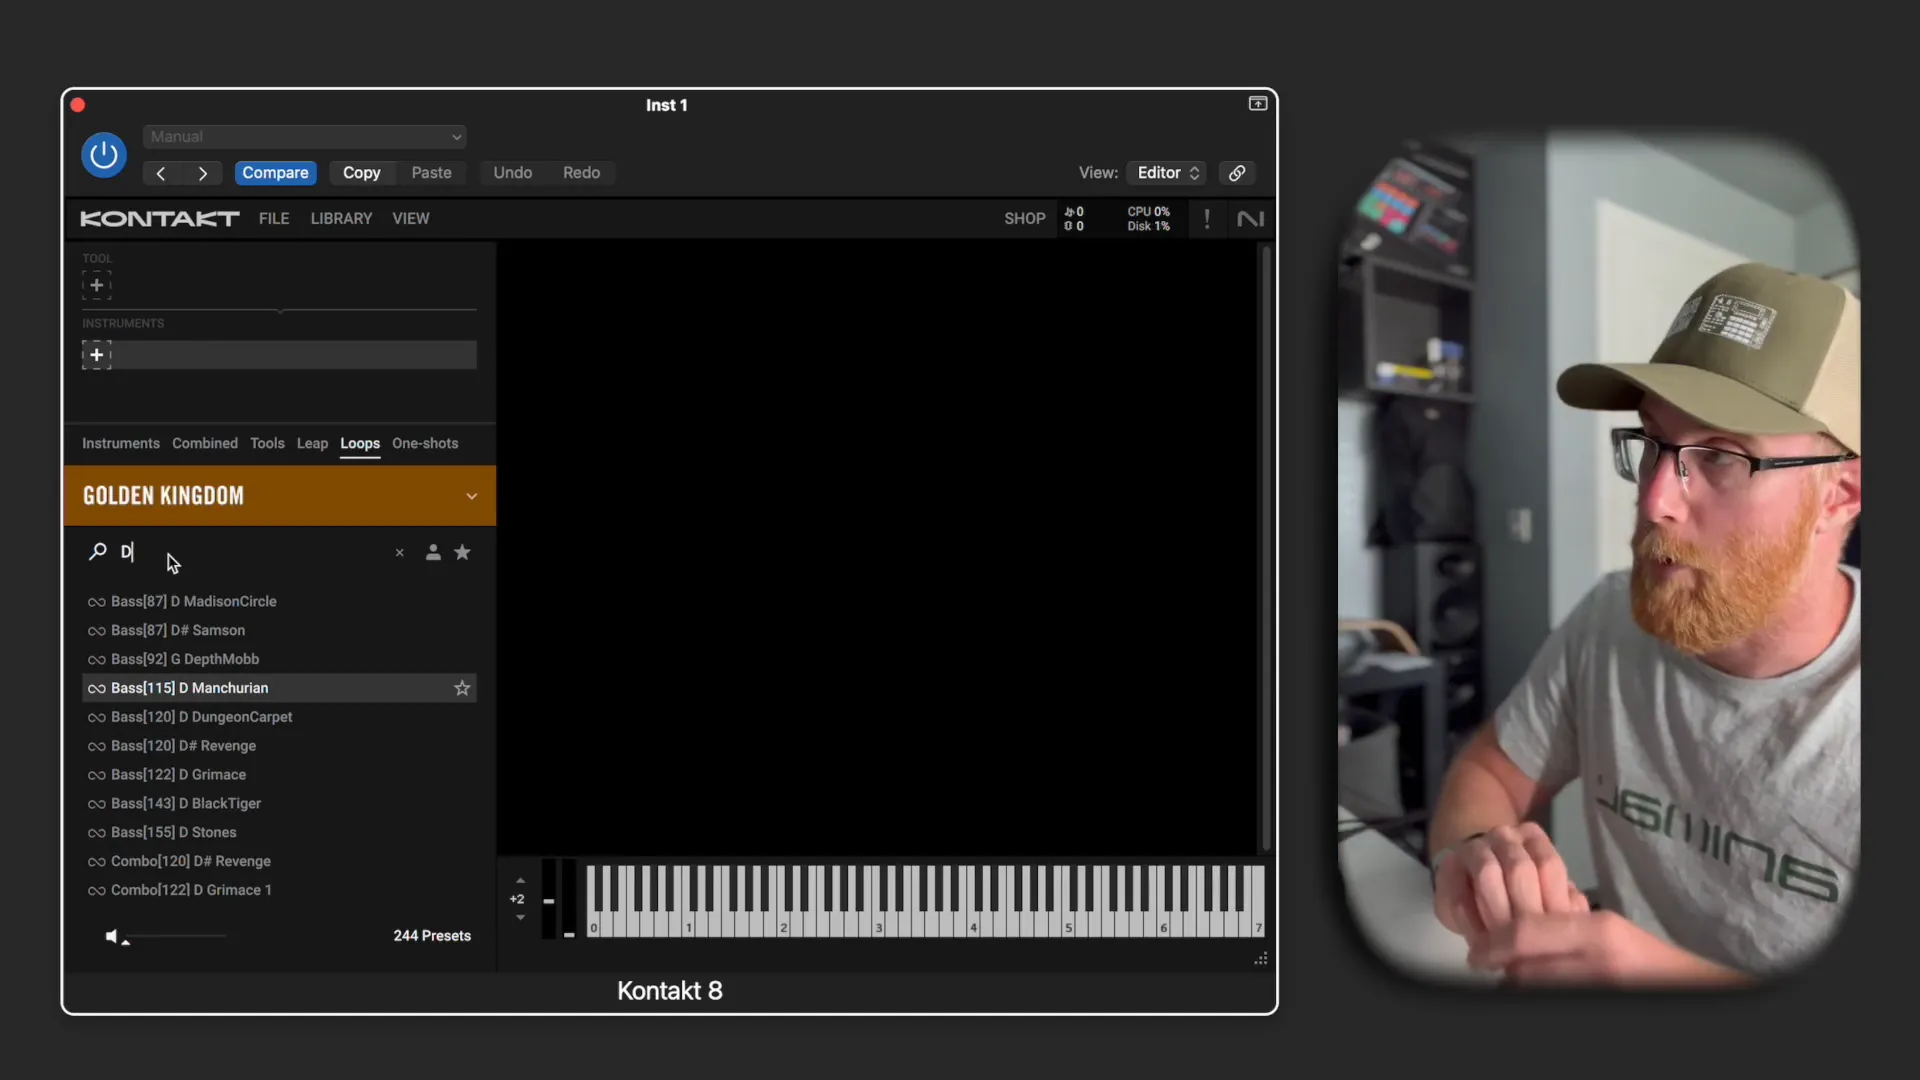Click octave shift up arrow
The width and height of the screenshot is (1920, 1080).
point(520,881)
